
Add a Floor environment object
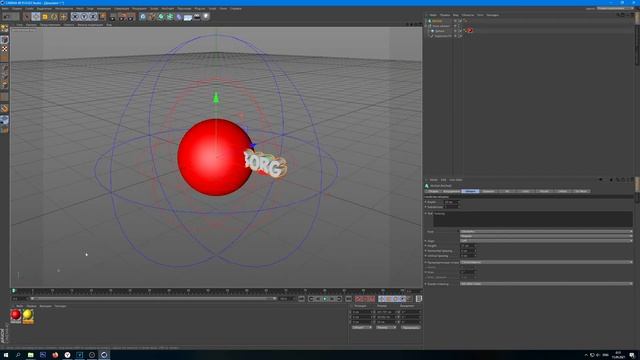coord(188,17)
